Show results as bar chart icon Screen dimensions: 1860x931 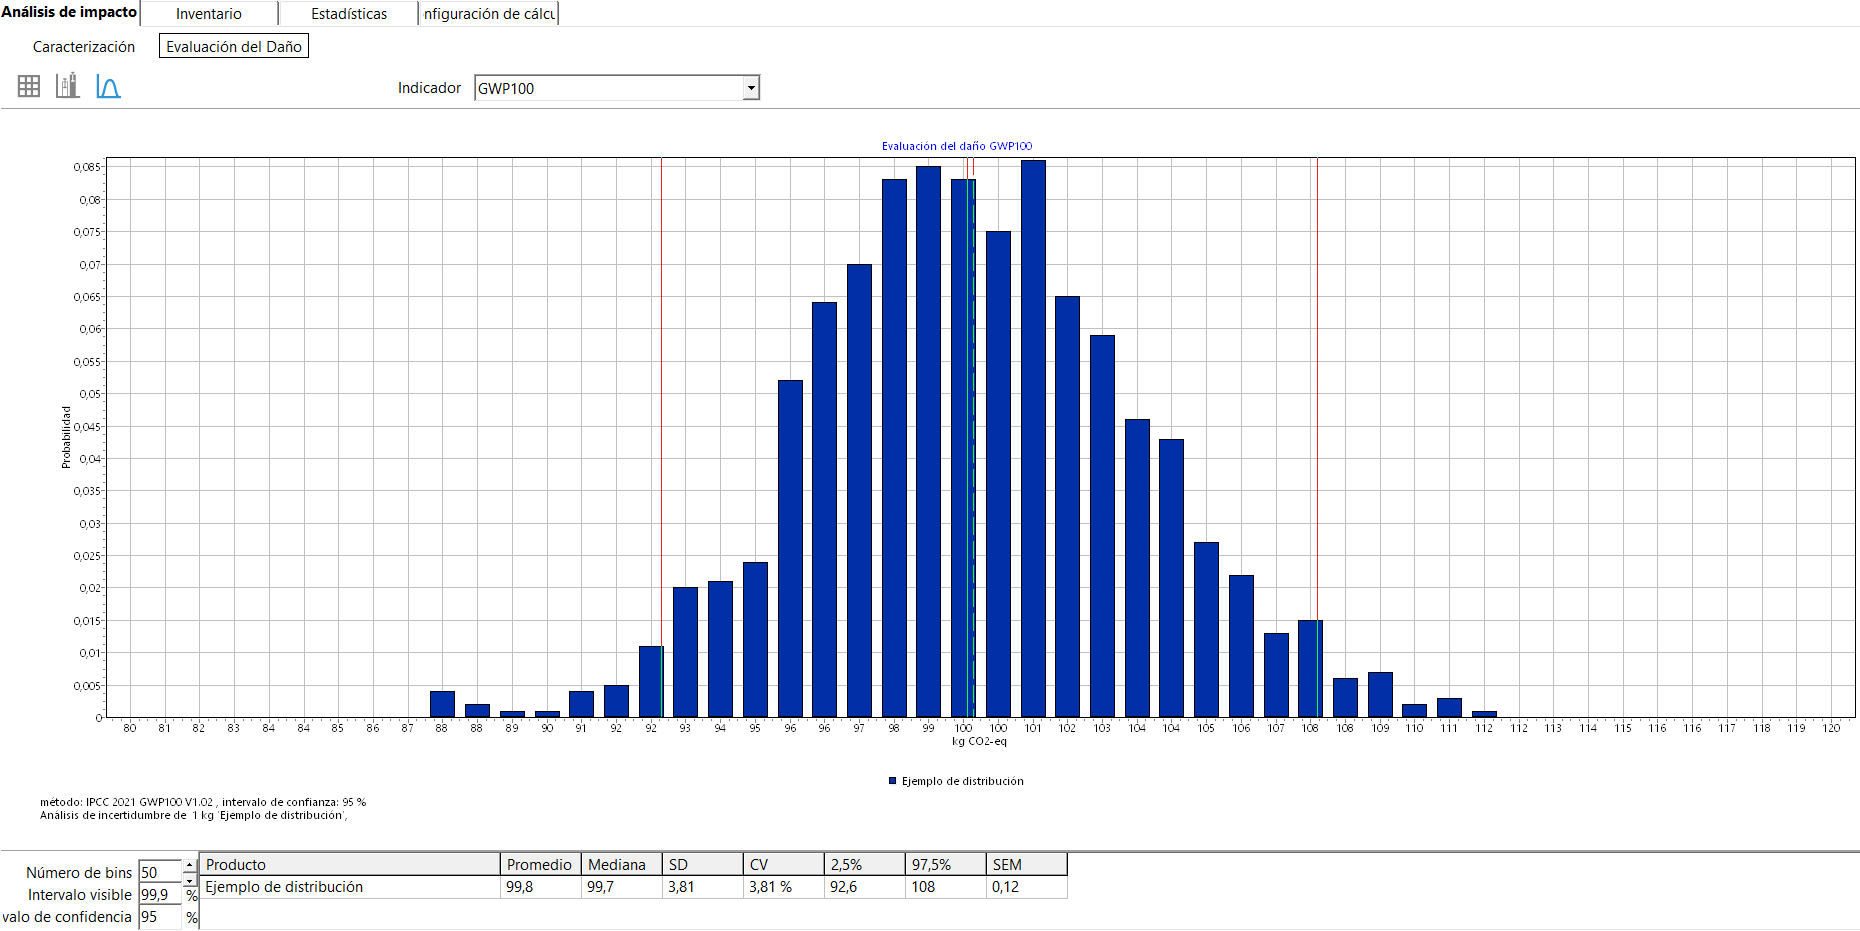click(x=68, y=86)
